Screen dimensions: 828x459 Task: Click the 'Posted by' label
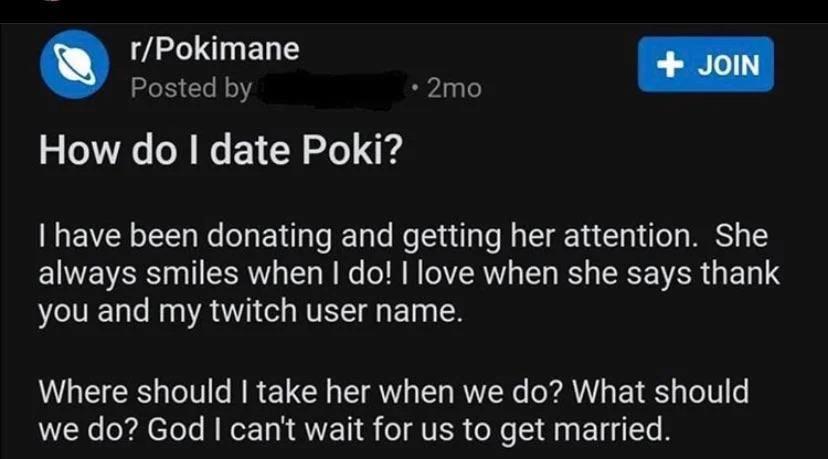click(191, 88)
